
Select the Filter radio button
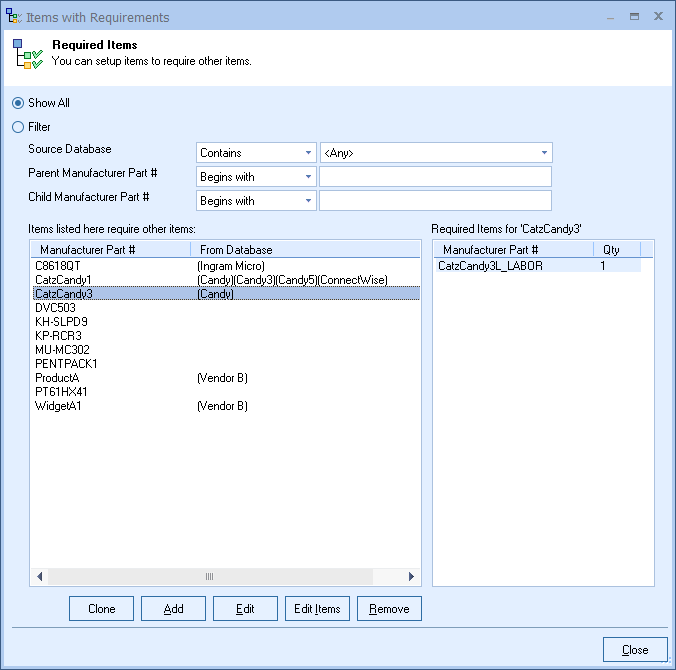(x=18, y=127)
